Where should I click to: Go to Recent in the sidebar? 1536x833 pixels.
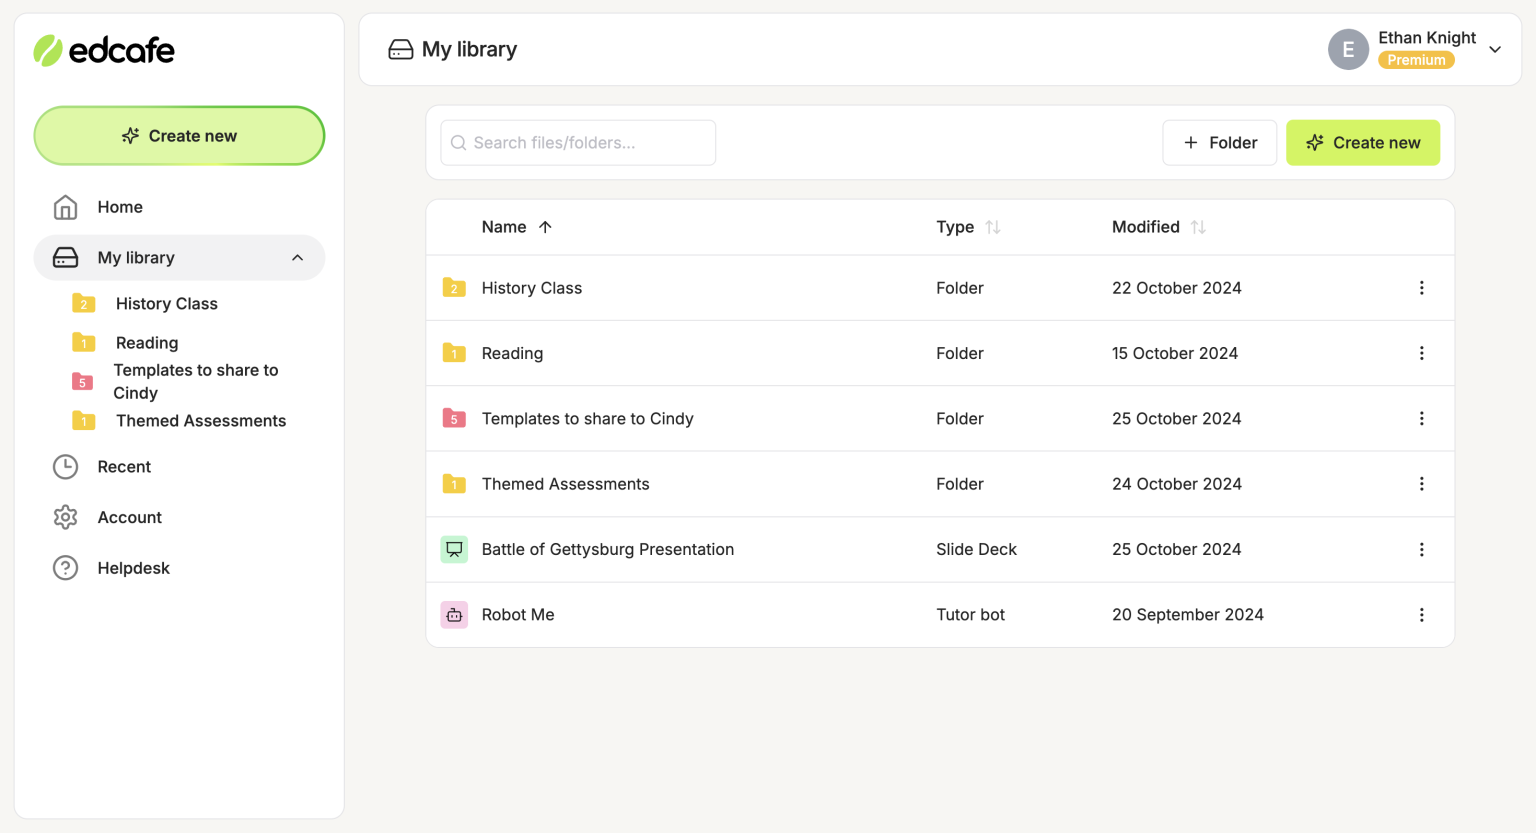click(124, 467)
